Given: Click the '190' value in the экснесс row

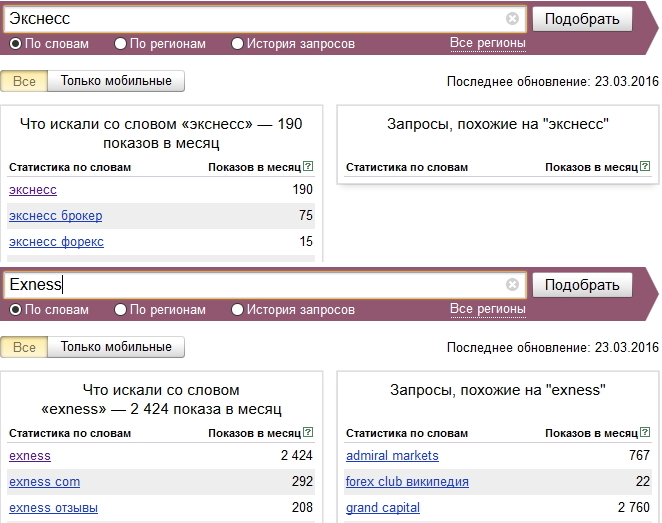Looking at the screenshot, I should (x=303, y=190).
